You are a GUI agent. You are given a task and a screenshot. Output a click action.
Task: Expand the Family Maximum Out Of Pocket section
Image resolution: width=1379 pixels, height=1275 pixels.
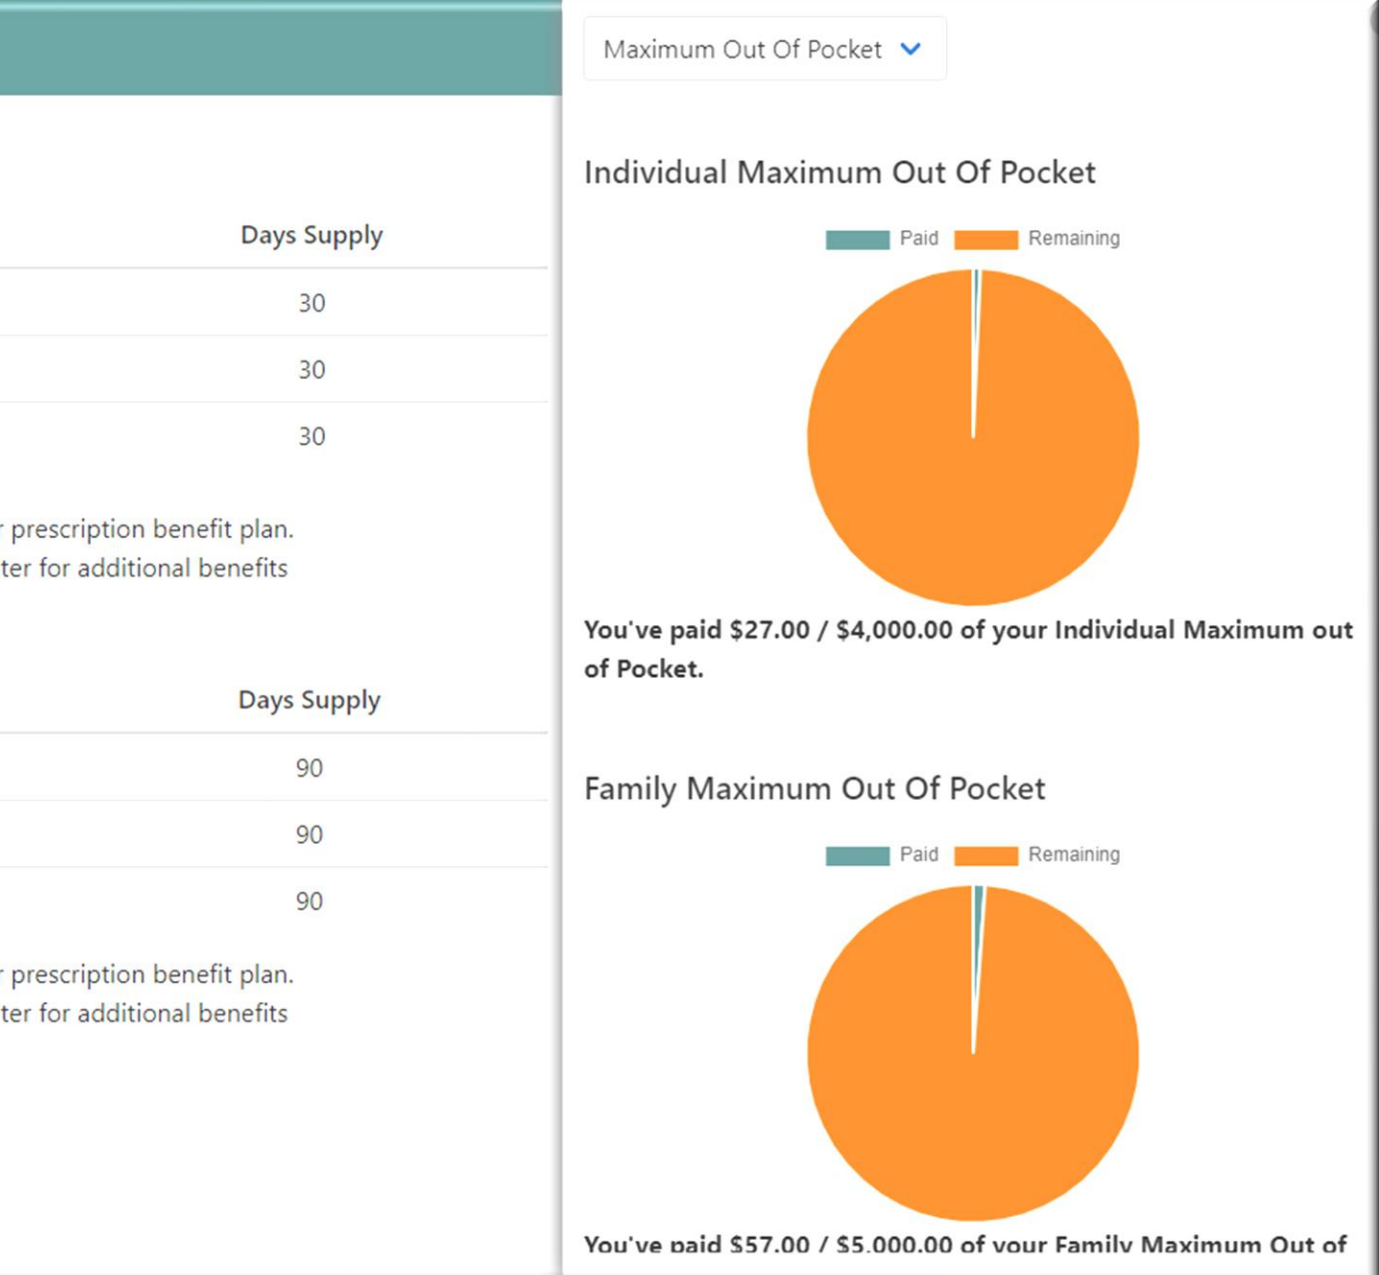[x=814, y=789]
